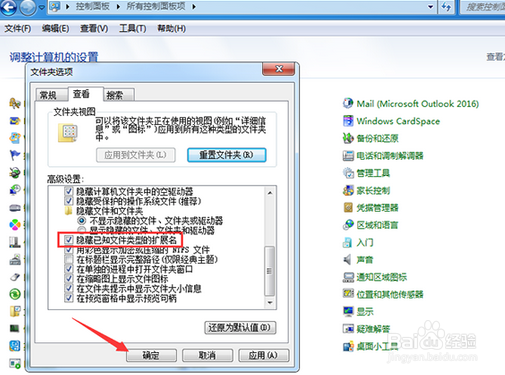Open the 家长控制 icon
Viewport: 505px width, 375px height.
[x=348, y=190]
